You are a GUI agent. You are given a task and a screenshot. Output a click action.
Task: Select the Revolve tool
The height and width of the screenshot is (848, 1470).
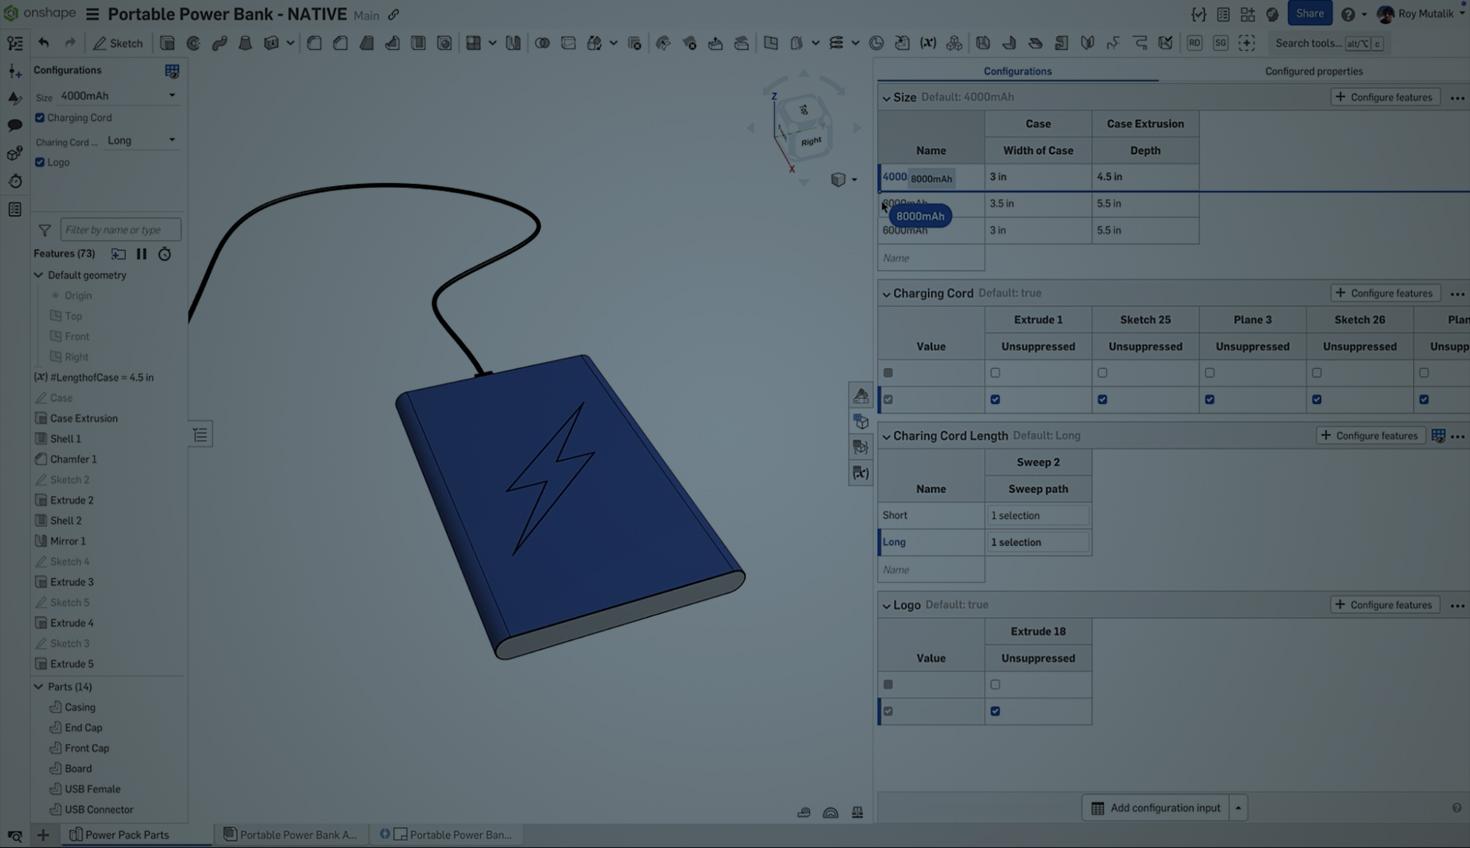click(193, 43)
